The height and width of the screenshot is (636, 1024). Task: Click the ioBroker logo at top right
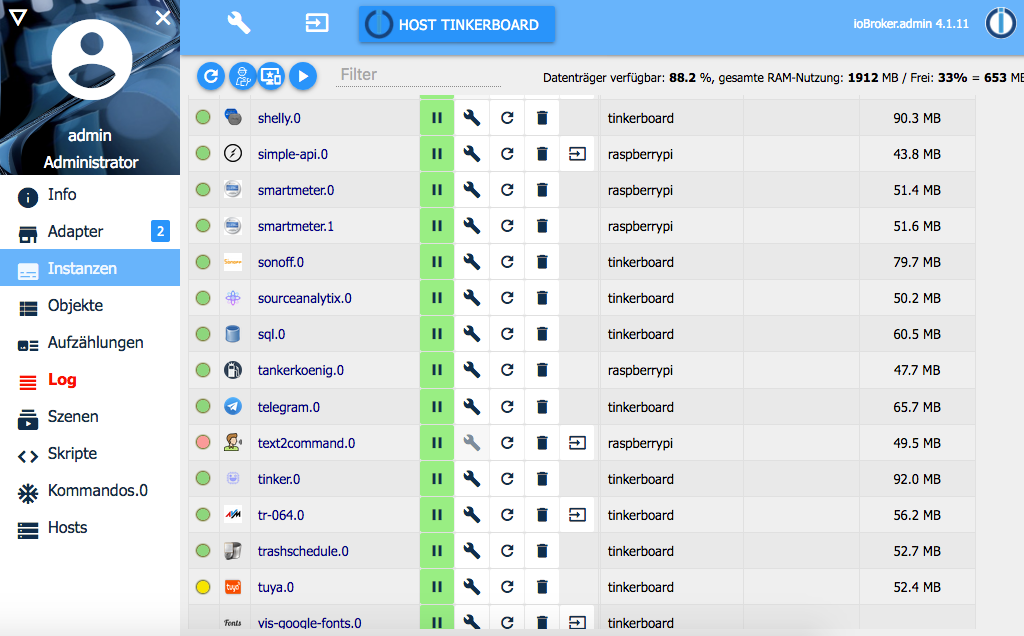tap(1000, 24)
